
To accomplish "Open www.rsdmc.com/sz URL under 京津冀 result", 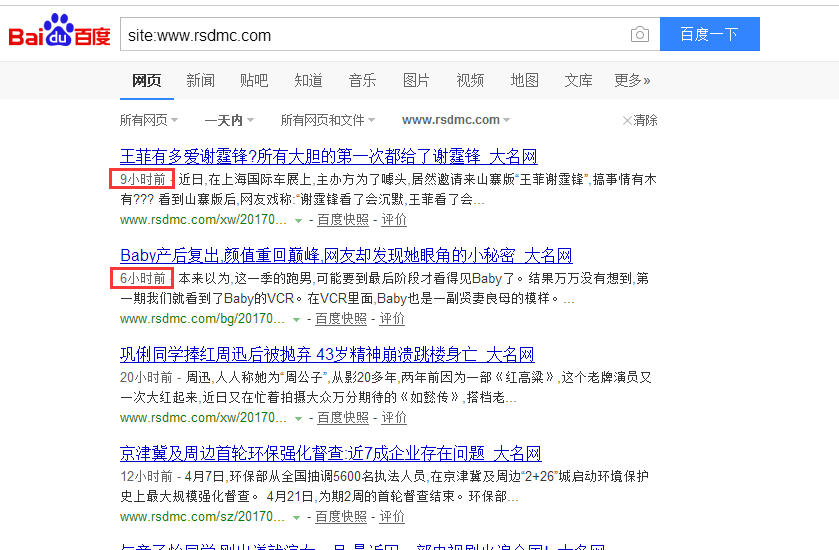I will click(202, 517).
